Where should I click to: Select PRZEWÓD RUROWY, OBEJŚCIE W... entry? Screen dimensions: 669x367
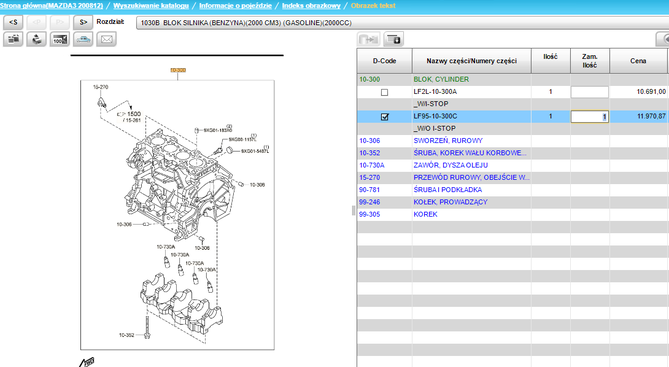pos(471,178)
